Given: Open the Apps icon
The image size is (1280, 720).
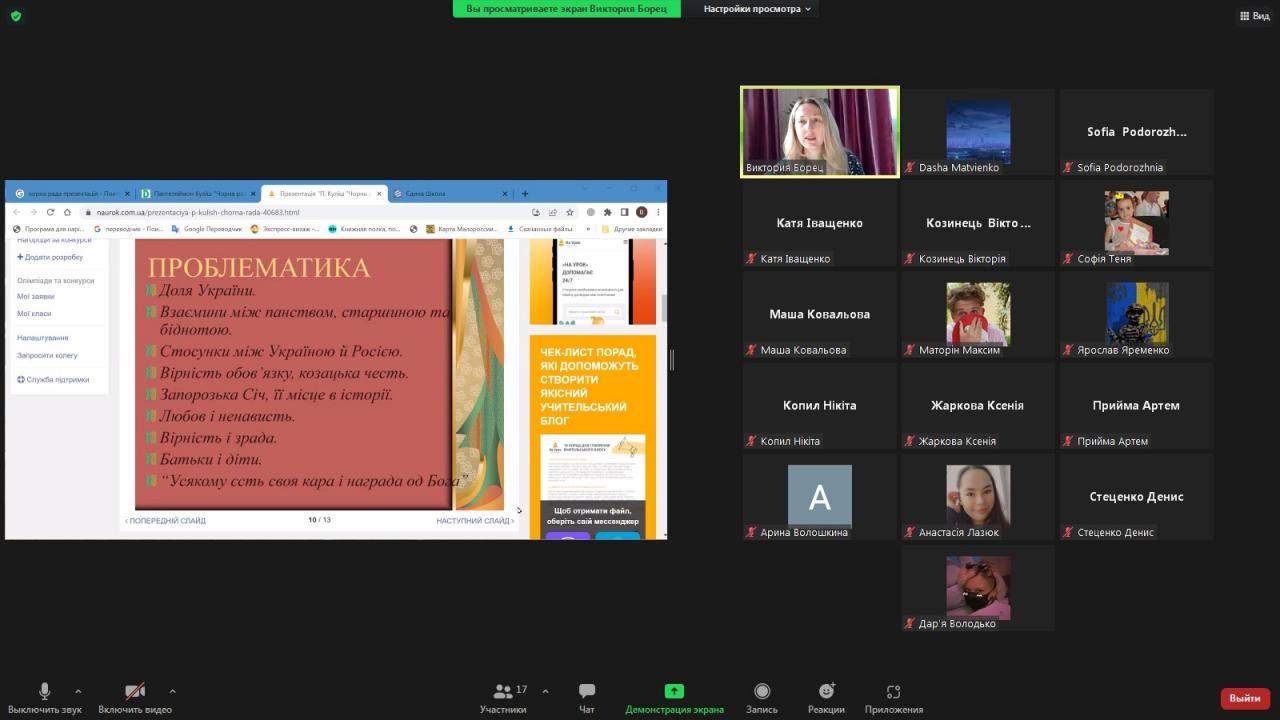Looking at the screenshot, I should 893,691.
